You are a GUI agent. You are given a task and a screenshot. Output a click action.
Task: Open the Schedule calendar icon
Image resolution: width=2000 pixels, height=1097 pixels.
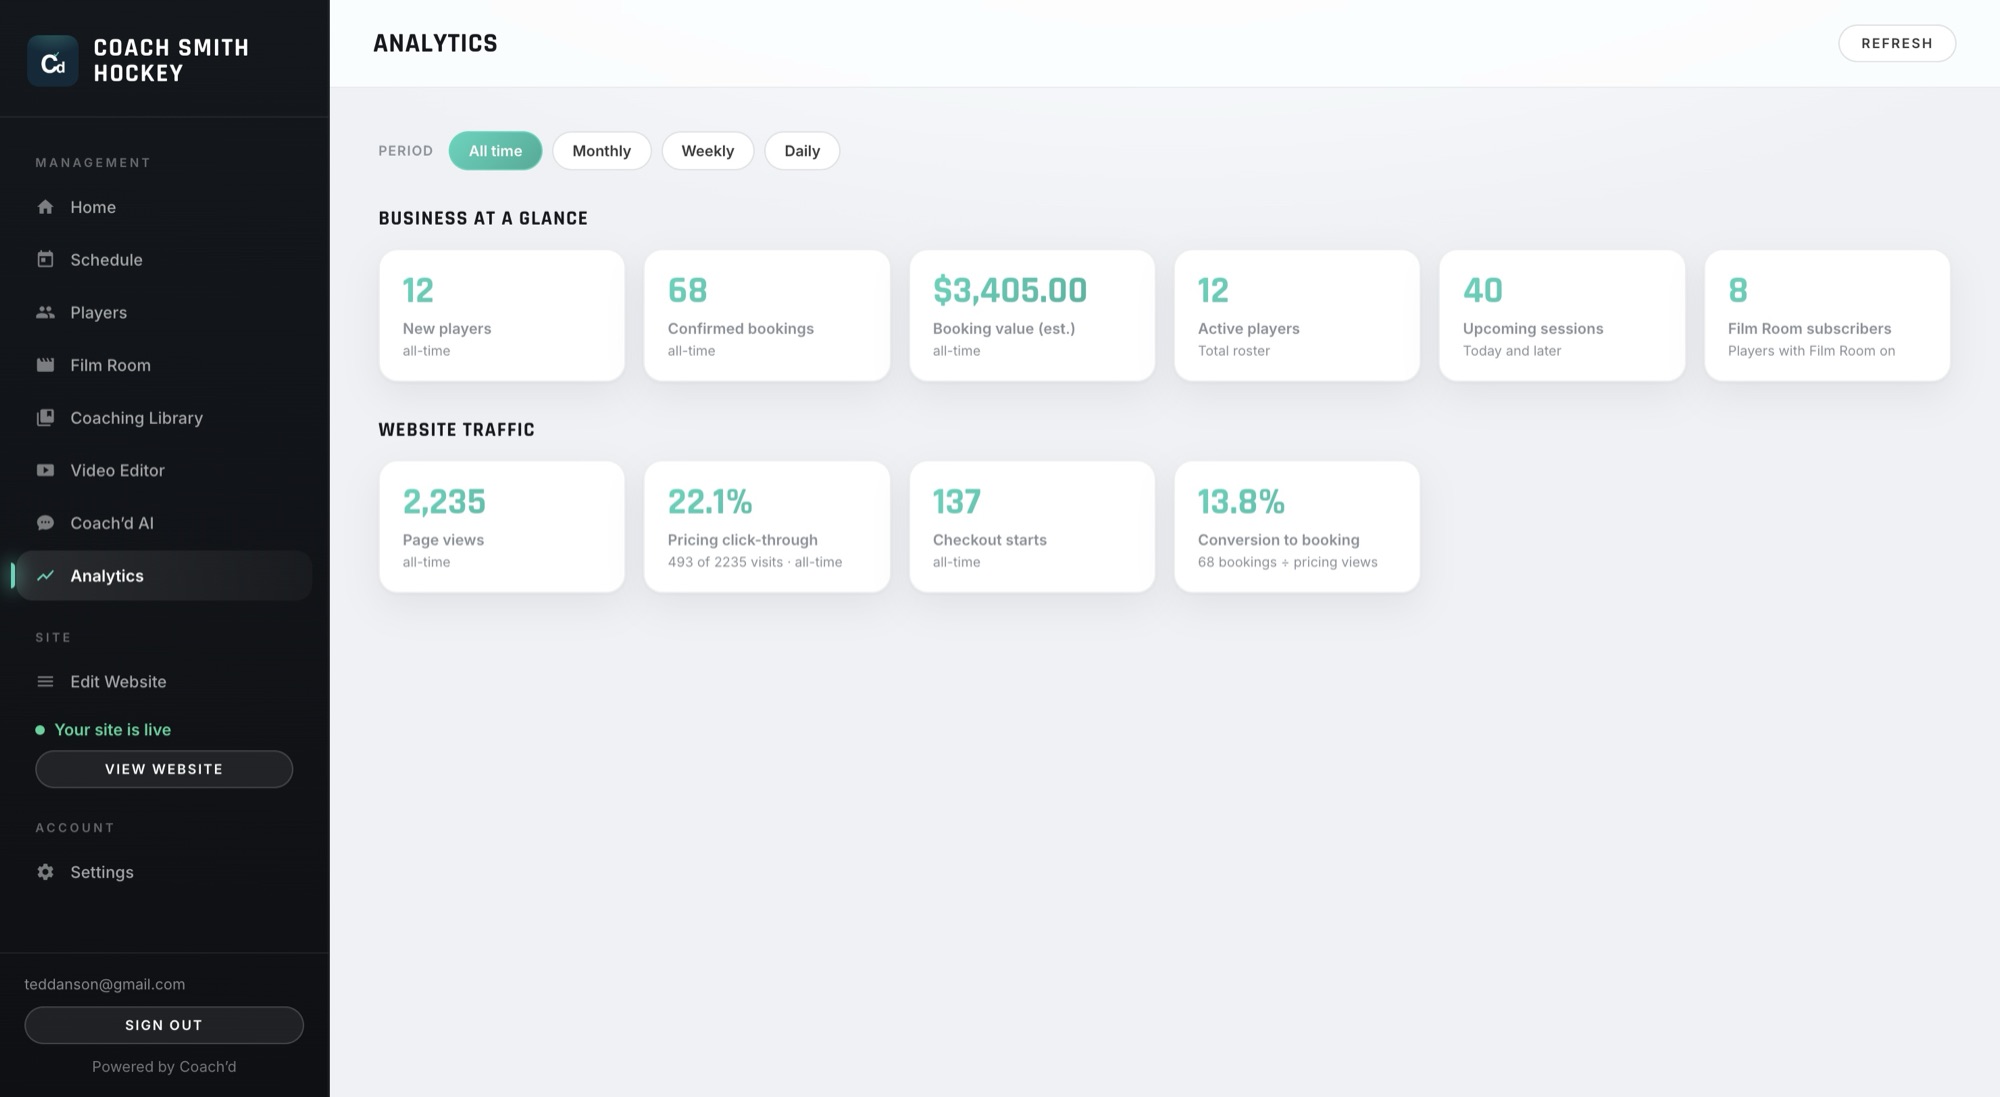tap(45, 260)
